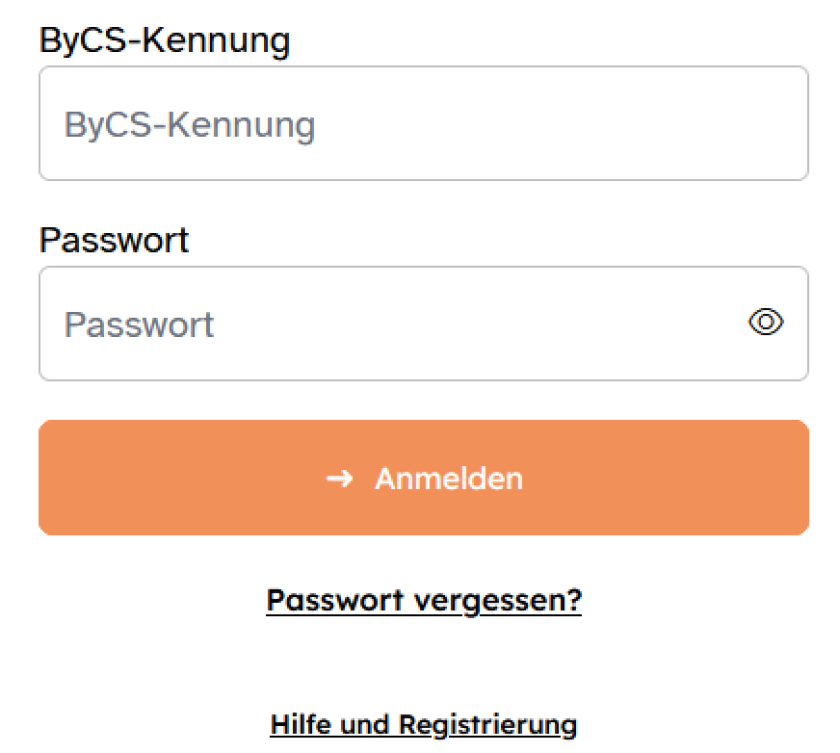This screenshot has height=753, width=840.
Task: Show the hidden password using the eye symbol
Action: [765, 322]
